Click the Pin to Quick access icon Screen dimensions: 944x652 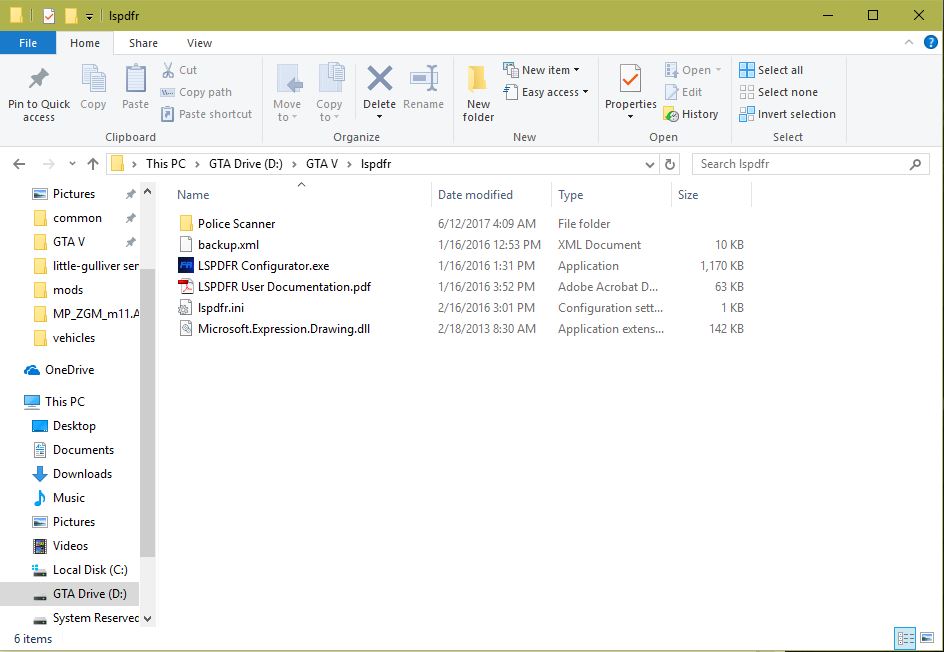point(39,80)
